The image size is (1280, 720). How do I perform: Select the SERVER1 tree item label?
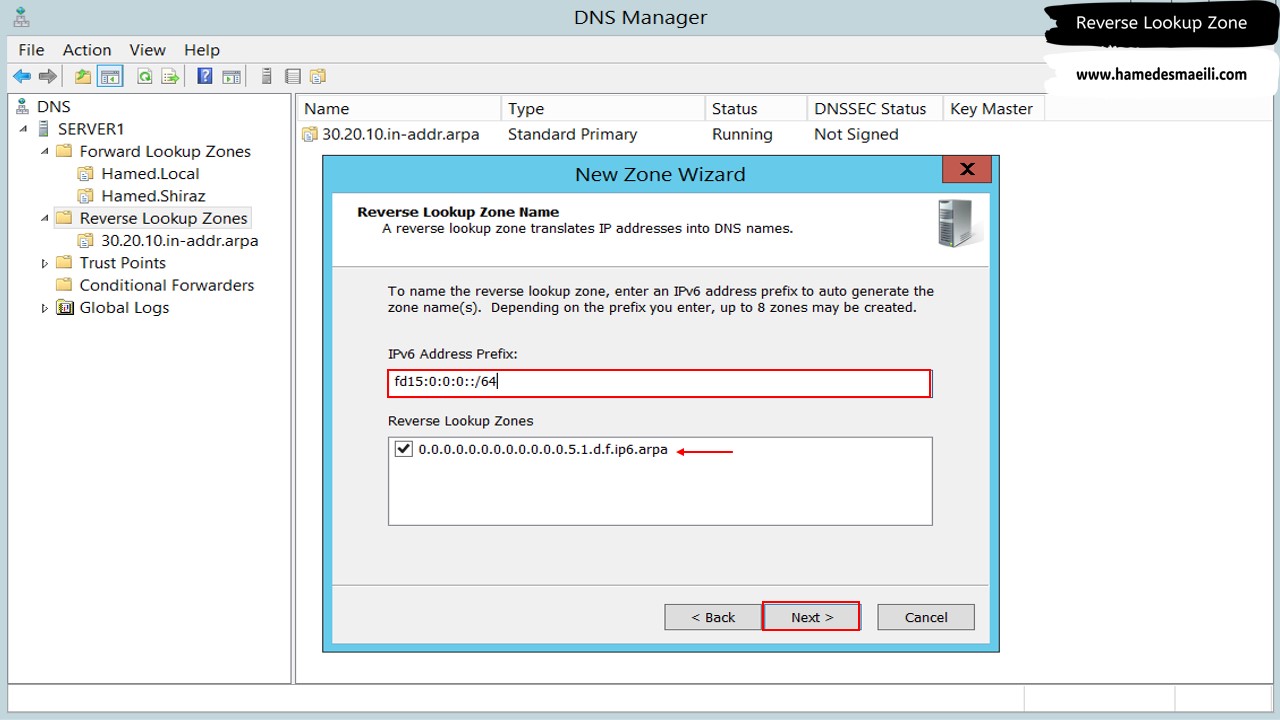pos(91,129)
